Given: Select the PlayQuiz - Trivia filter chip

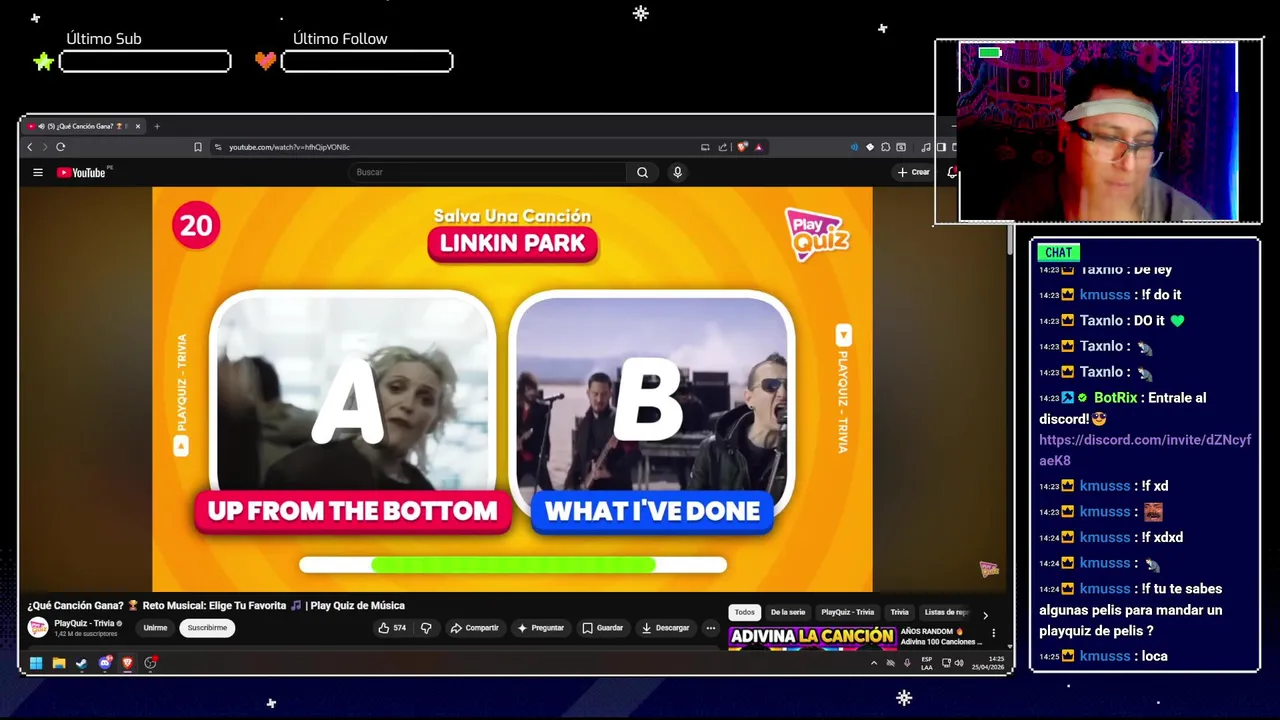Looking at the screenshot, I should click(x=848, y=612).
